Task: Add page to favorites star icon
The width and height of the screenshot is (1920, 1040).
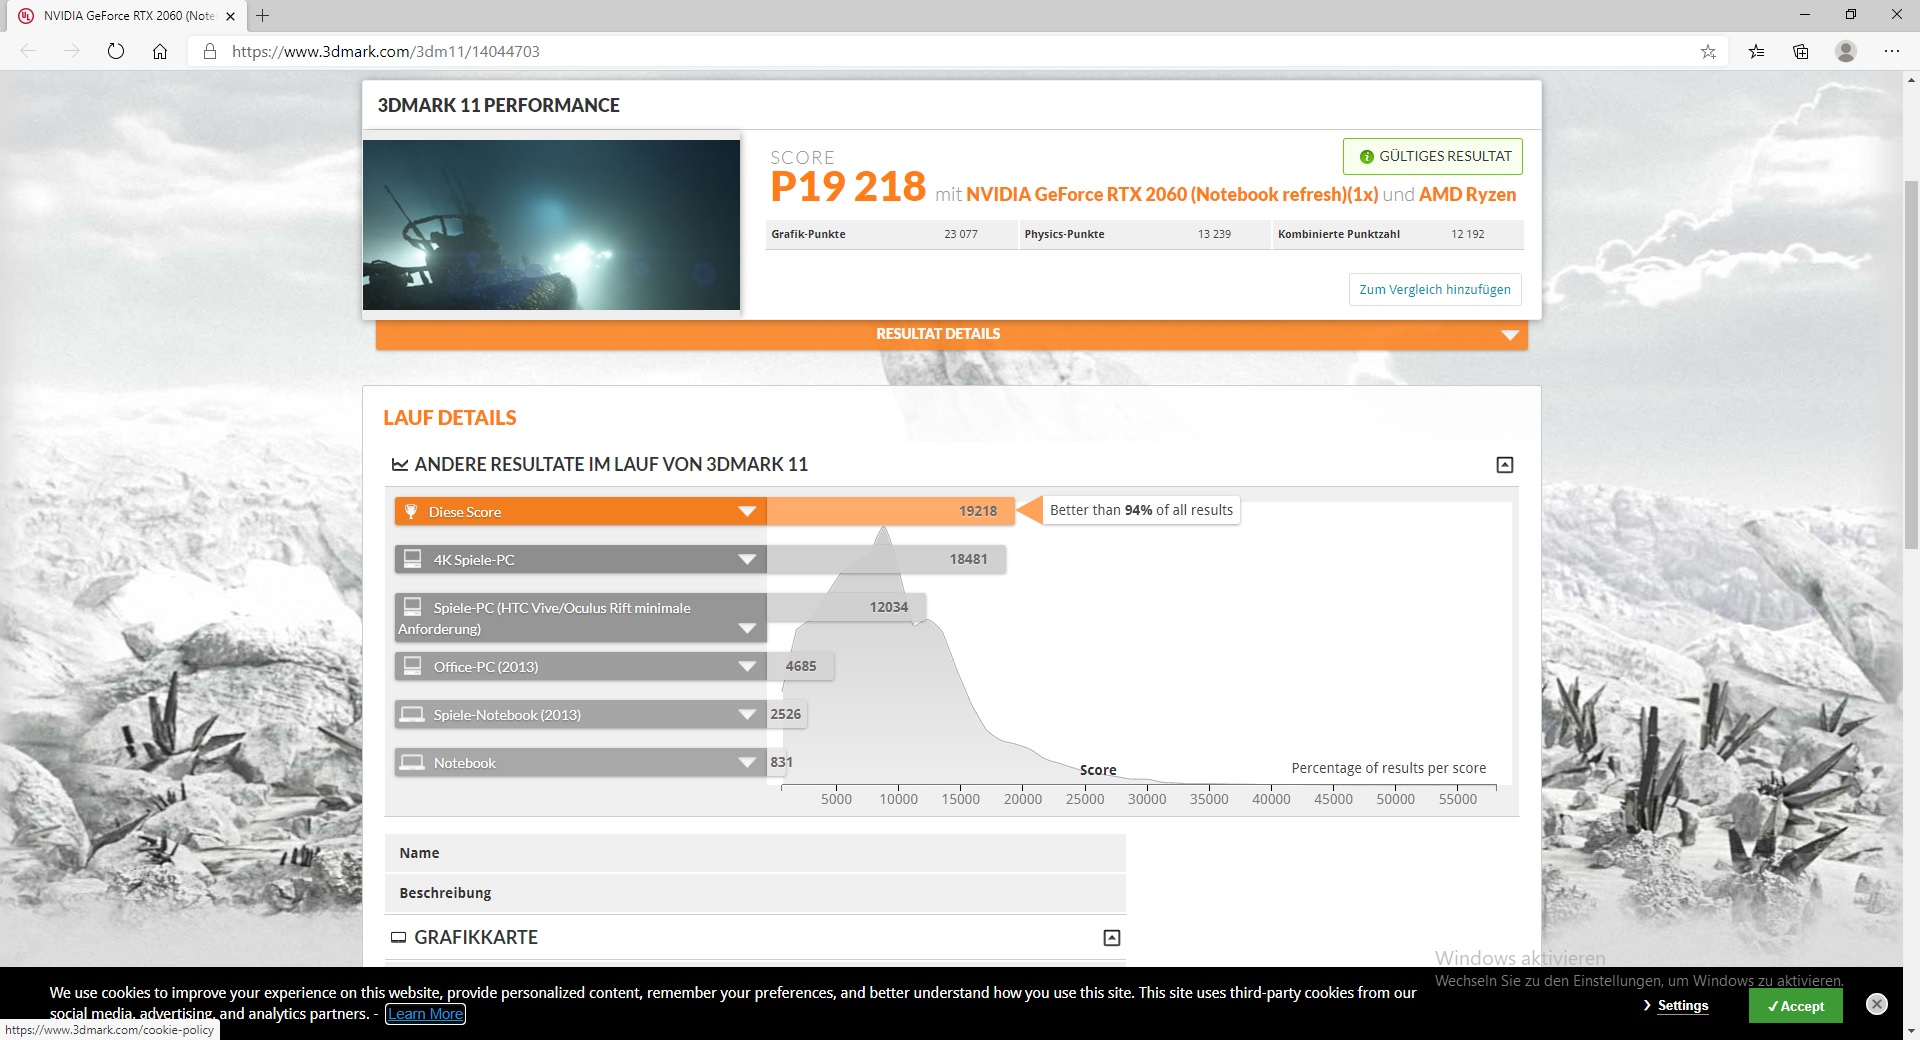Action: point(1708,51)
